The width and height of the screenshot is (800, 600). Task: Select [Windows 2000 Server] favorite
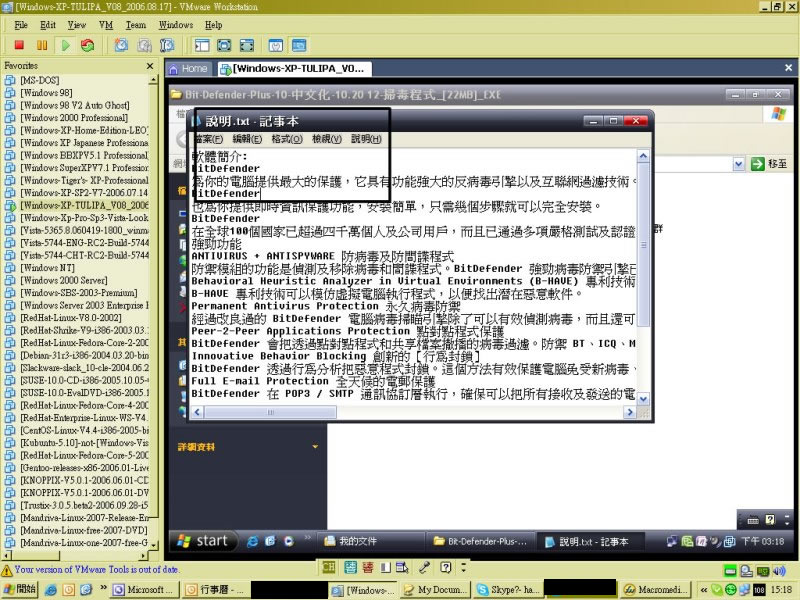[x=64, y=281]
